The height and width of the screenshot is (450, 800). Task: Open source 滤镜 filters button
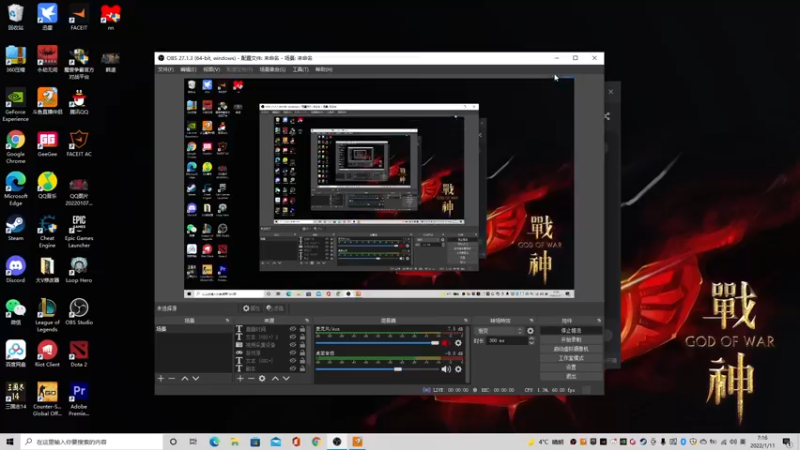275,308
